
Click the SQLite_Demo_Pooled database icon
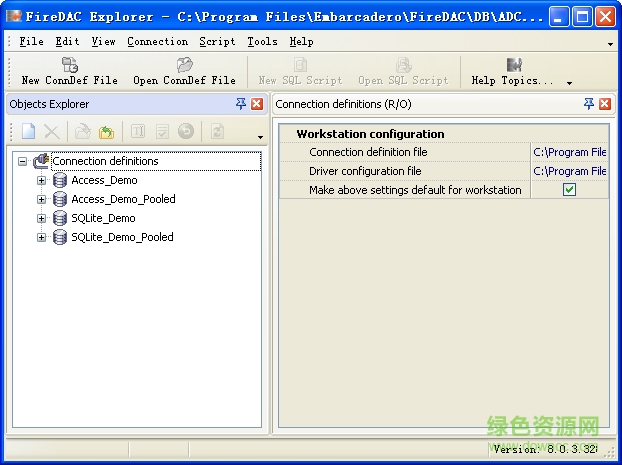[60, 237]
